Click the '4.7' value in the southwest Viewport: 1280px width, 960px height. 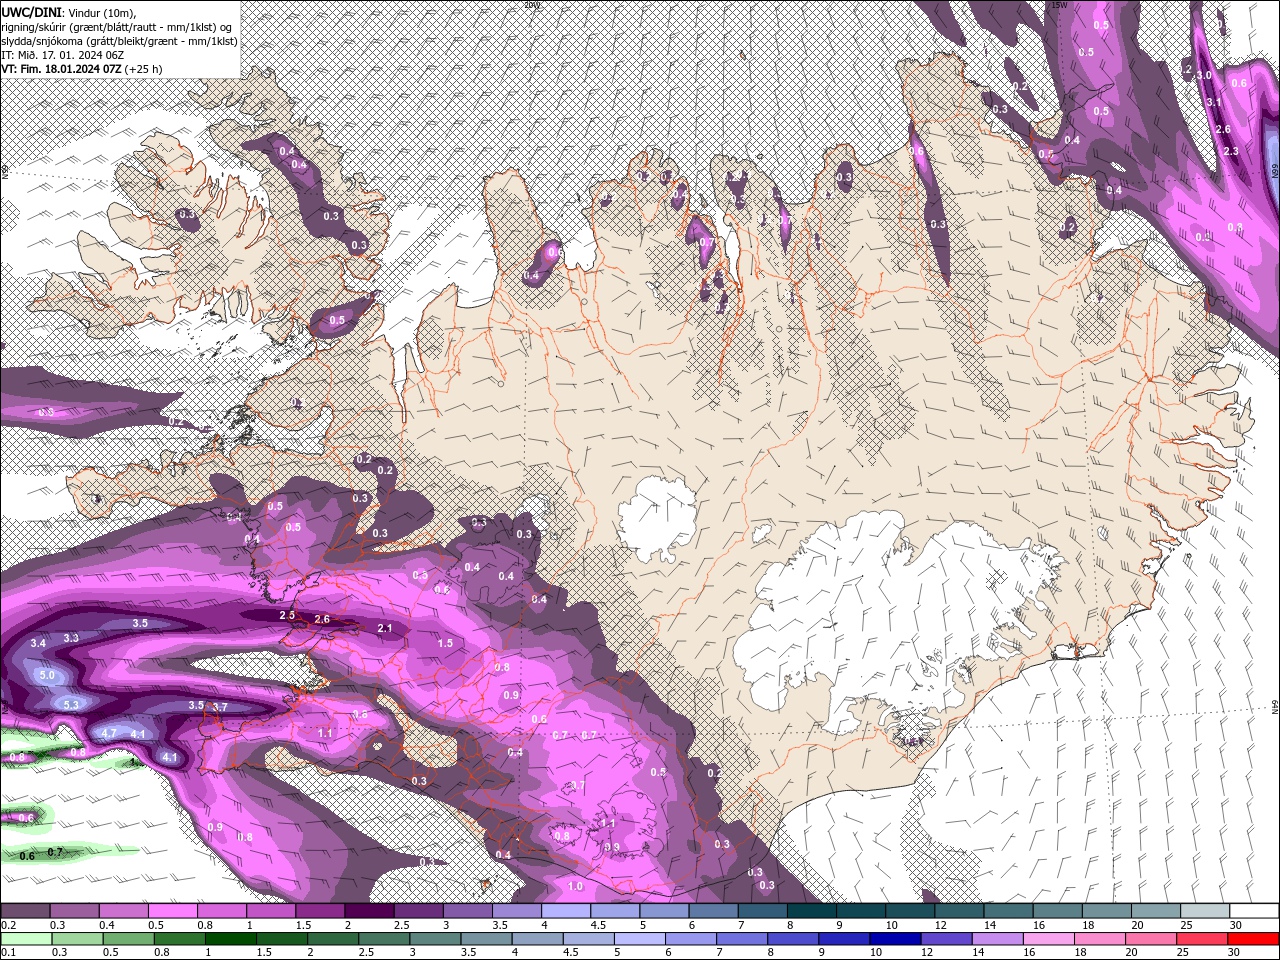[x=110, y=733]
